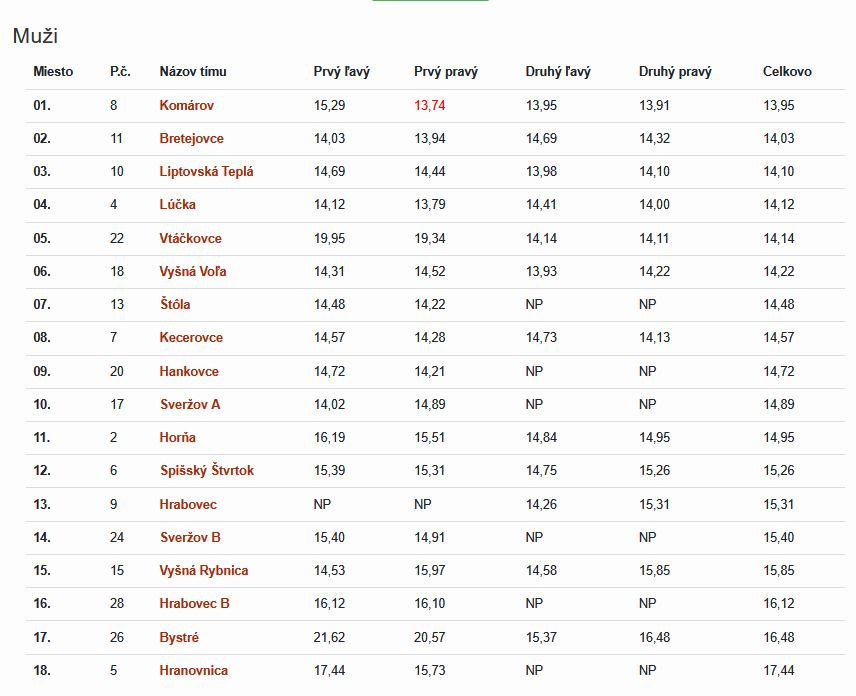Click the Hrabovec team name in row 13
Screen dimensions: 856x696
(188, 504)
